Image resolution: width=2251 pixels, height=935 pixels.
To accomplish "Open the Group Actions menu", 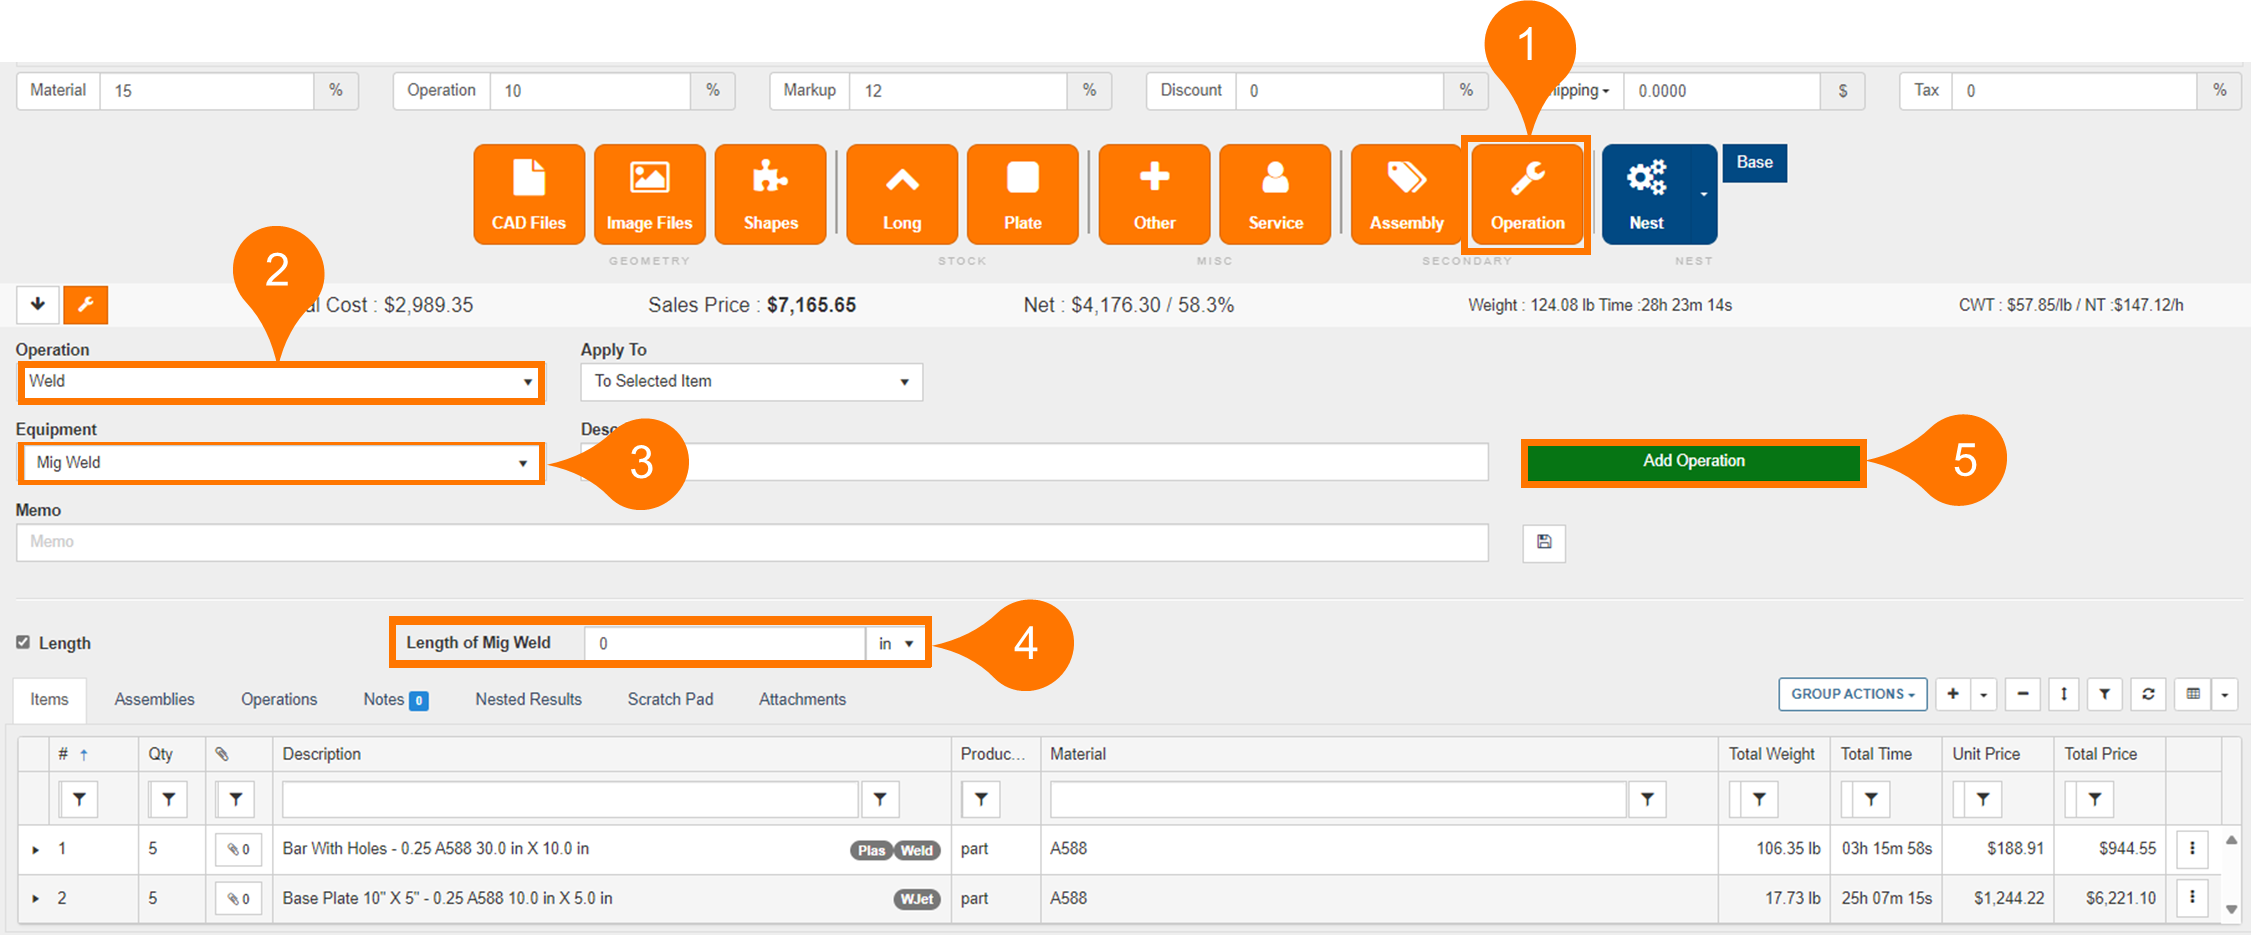I will [1852, 694].
